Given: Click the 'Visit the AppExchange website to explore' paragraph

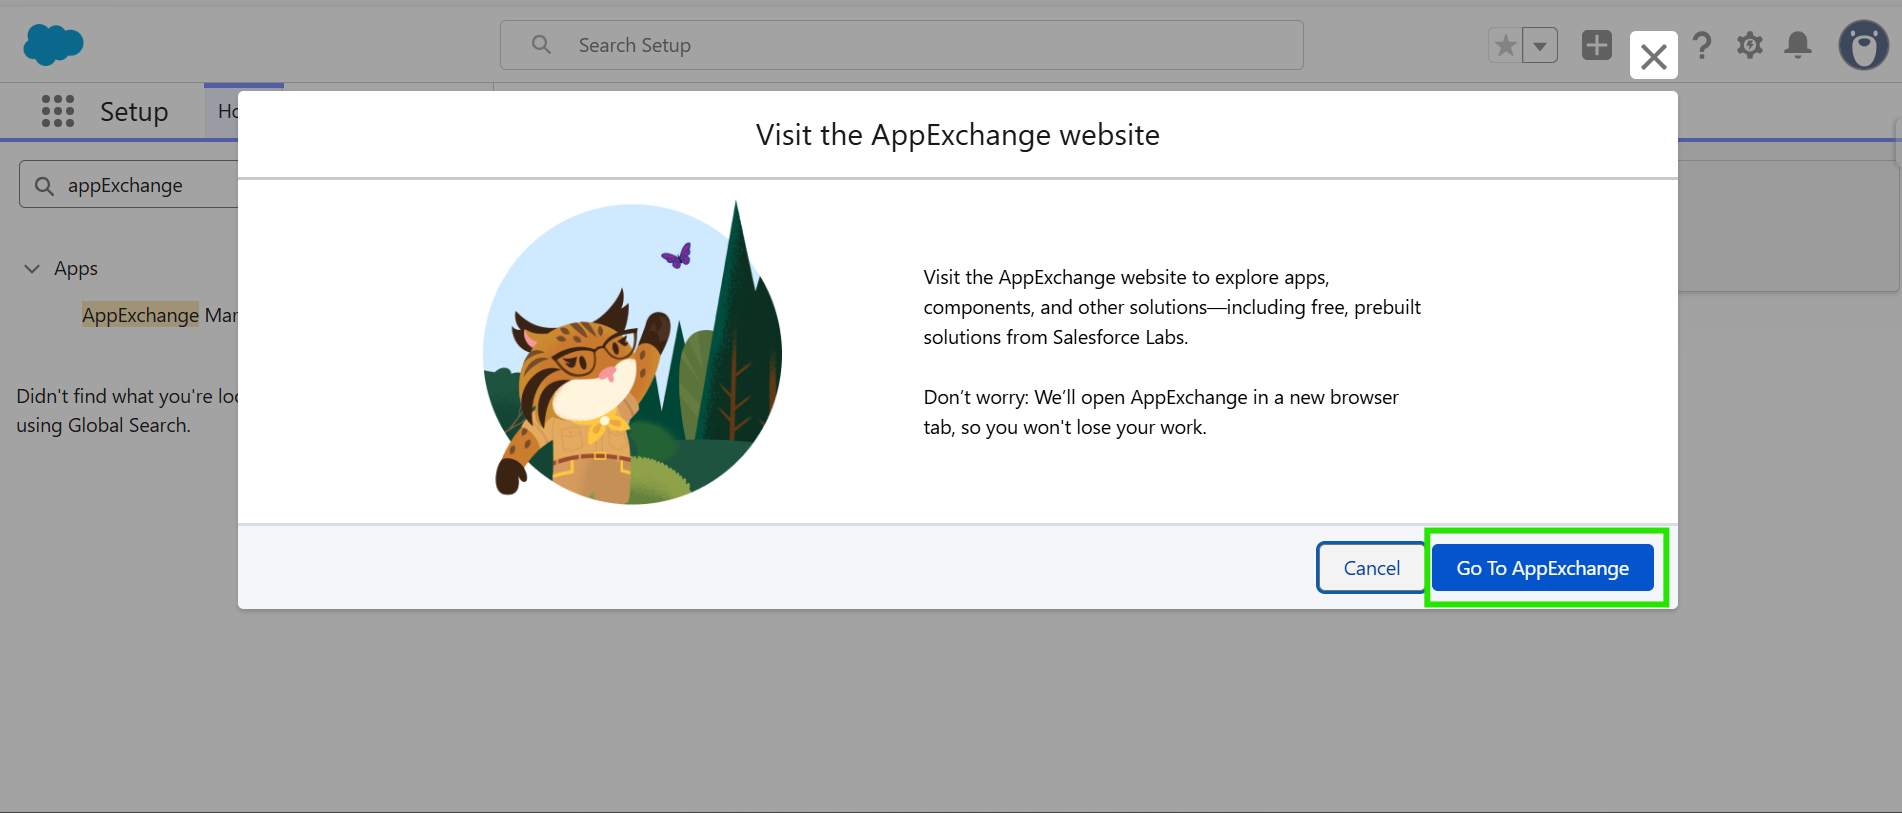Looking at the screenshot, I should coord(1172,307).
